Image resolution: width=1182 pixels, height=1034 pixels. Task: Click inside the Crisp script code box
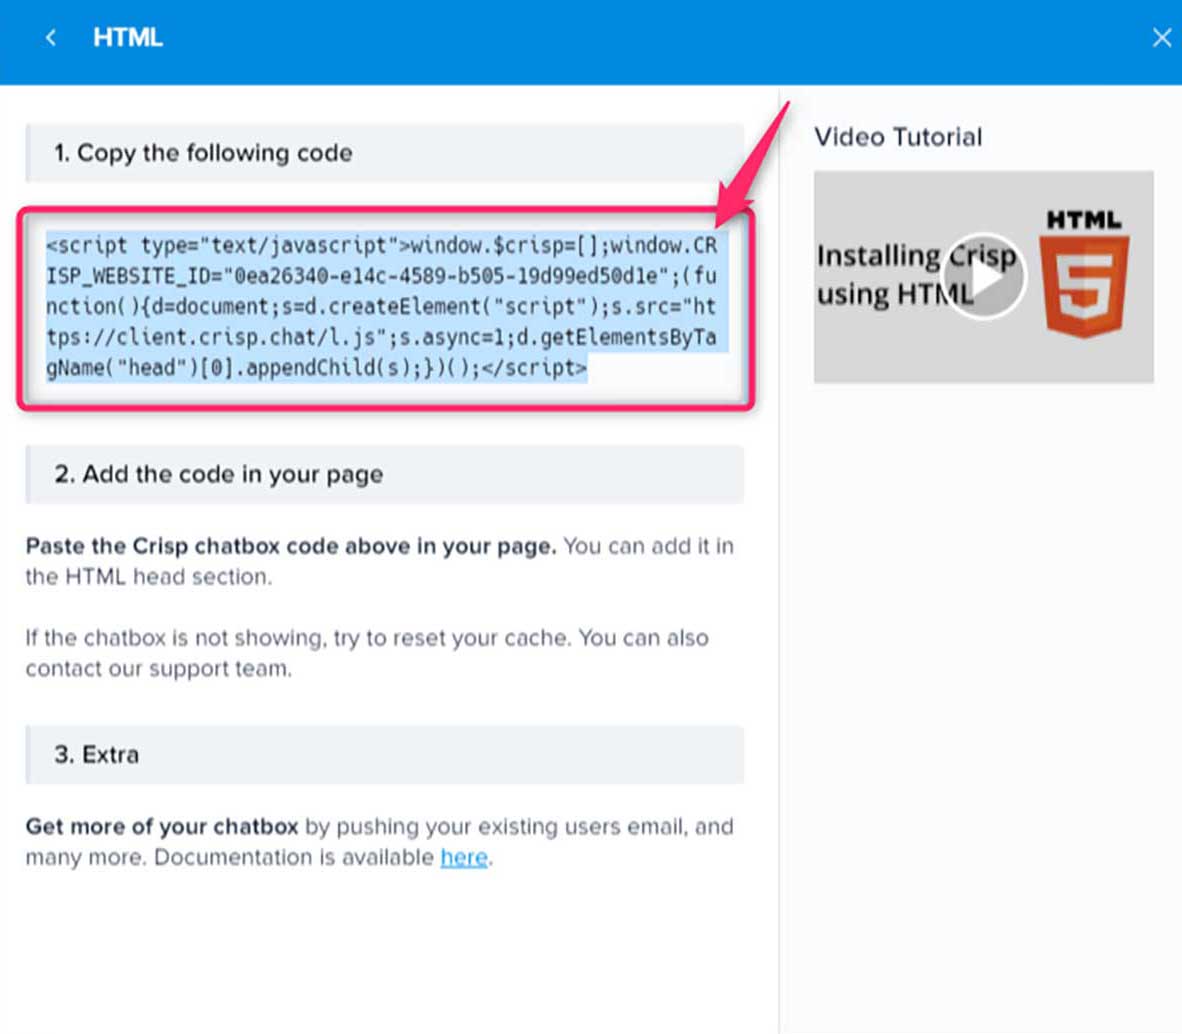click(x=385, y=307)
